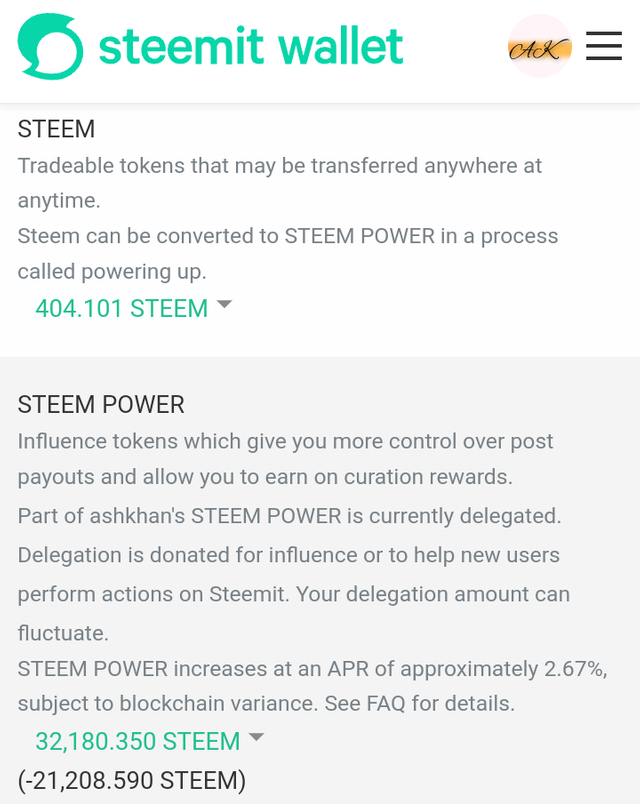Click the APR 2.67% sentence
This screenshot has height=804, width=640.
312,668
